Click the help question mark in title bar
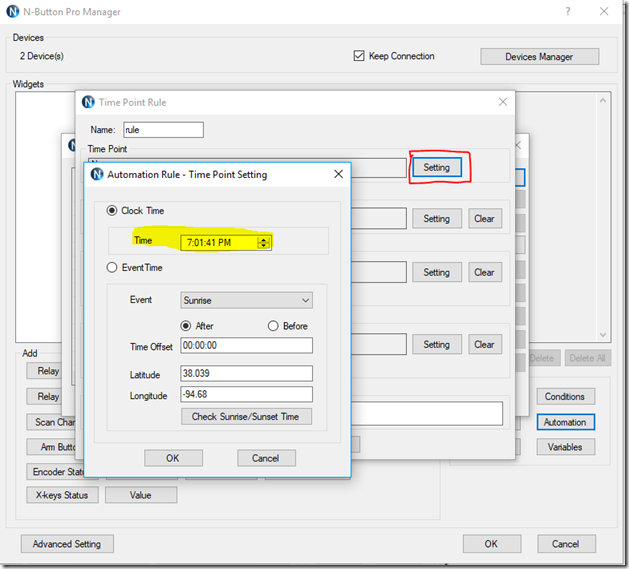Viewport: 629px width, 569px height. [x=568, y=12]
